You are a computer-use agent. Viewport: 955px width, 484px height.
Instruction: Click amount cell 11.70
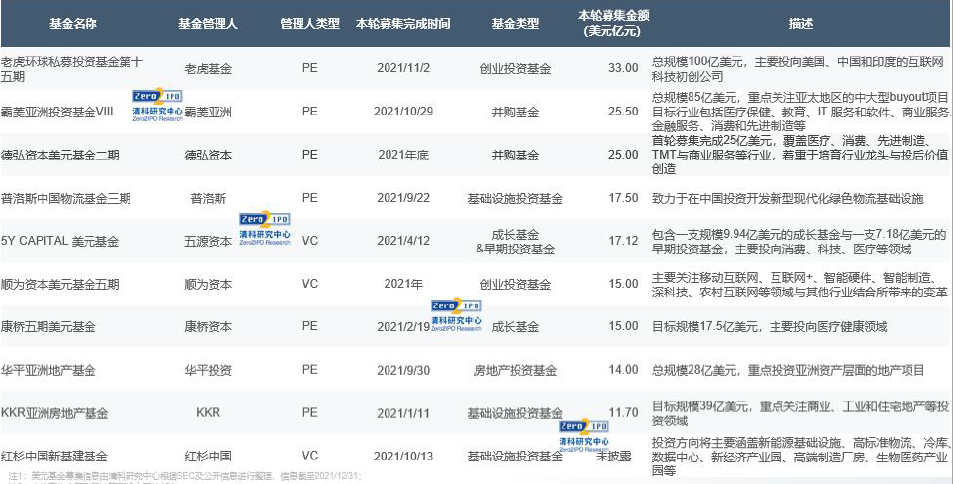623,413
